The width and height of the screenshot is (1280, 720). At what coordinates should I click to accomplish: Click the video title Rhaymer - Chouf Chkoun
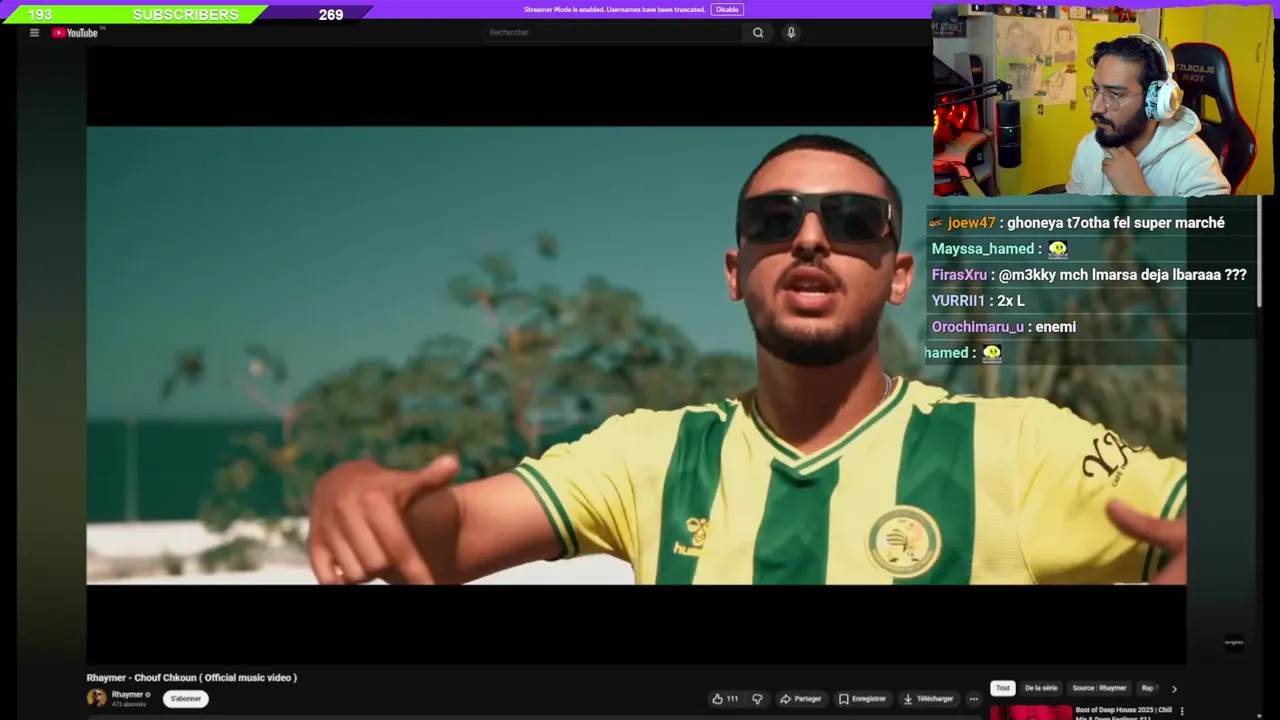tap(192, 678)
